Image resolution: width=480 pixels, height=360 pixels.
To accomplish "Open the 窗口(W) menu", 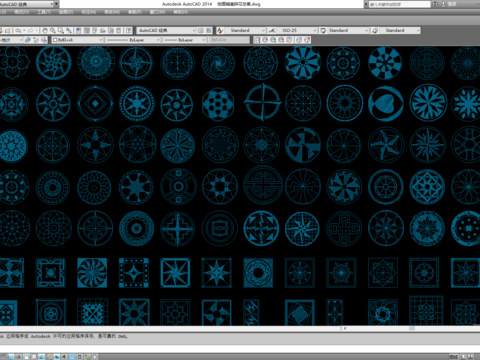I will (x=157, y=12).
